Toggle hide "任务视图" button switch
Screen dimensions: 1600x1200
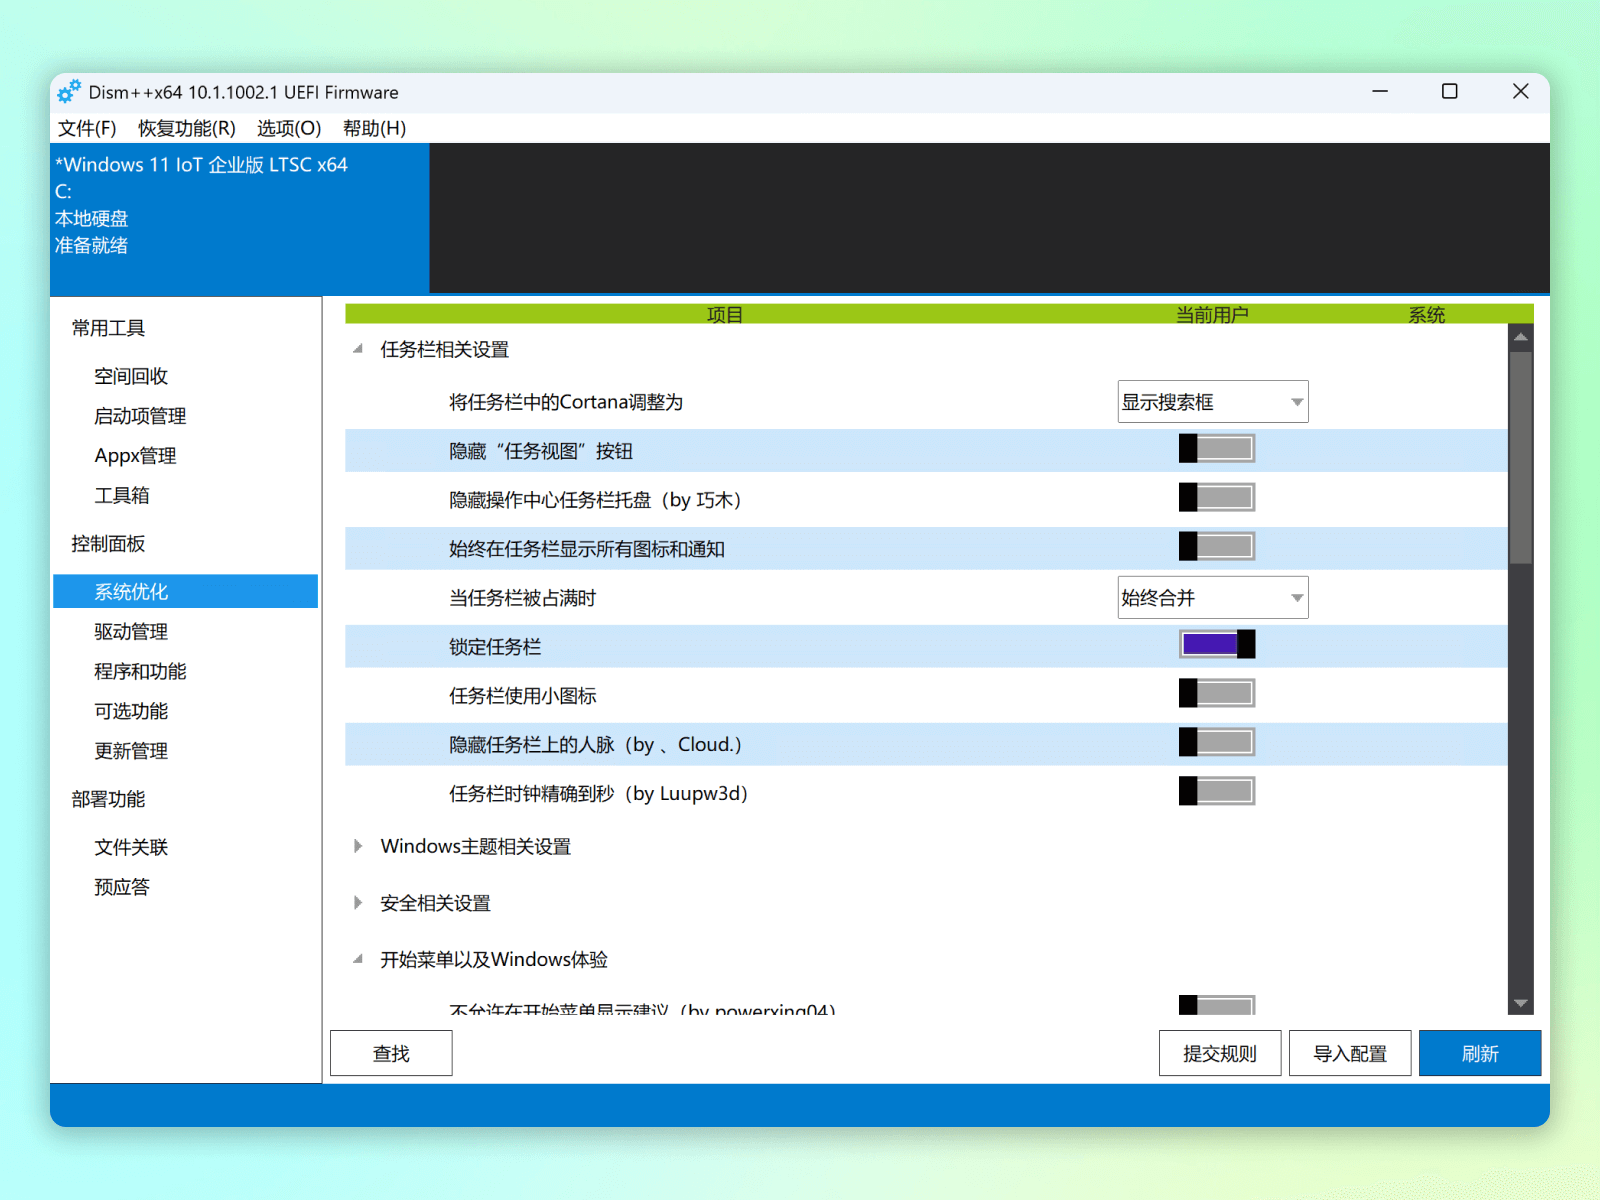[1216, 449]
